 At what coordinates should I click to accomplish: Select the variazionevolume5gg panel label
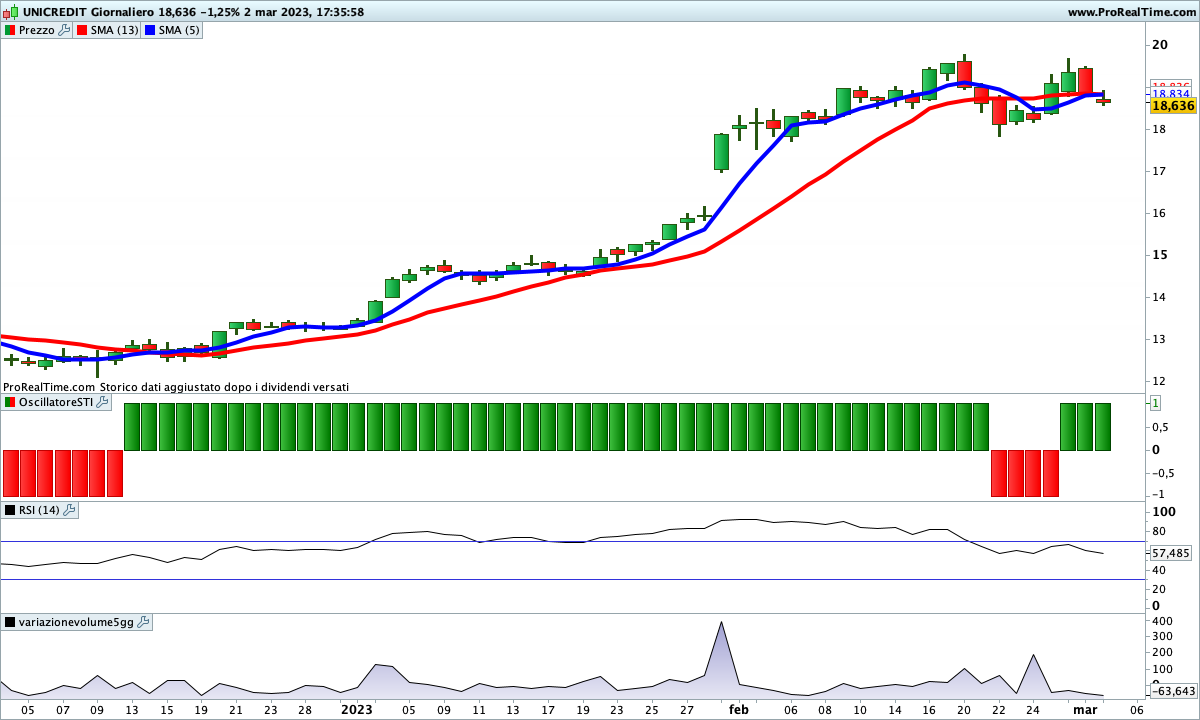point(77,622)
